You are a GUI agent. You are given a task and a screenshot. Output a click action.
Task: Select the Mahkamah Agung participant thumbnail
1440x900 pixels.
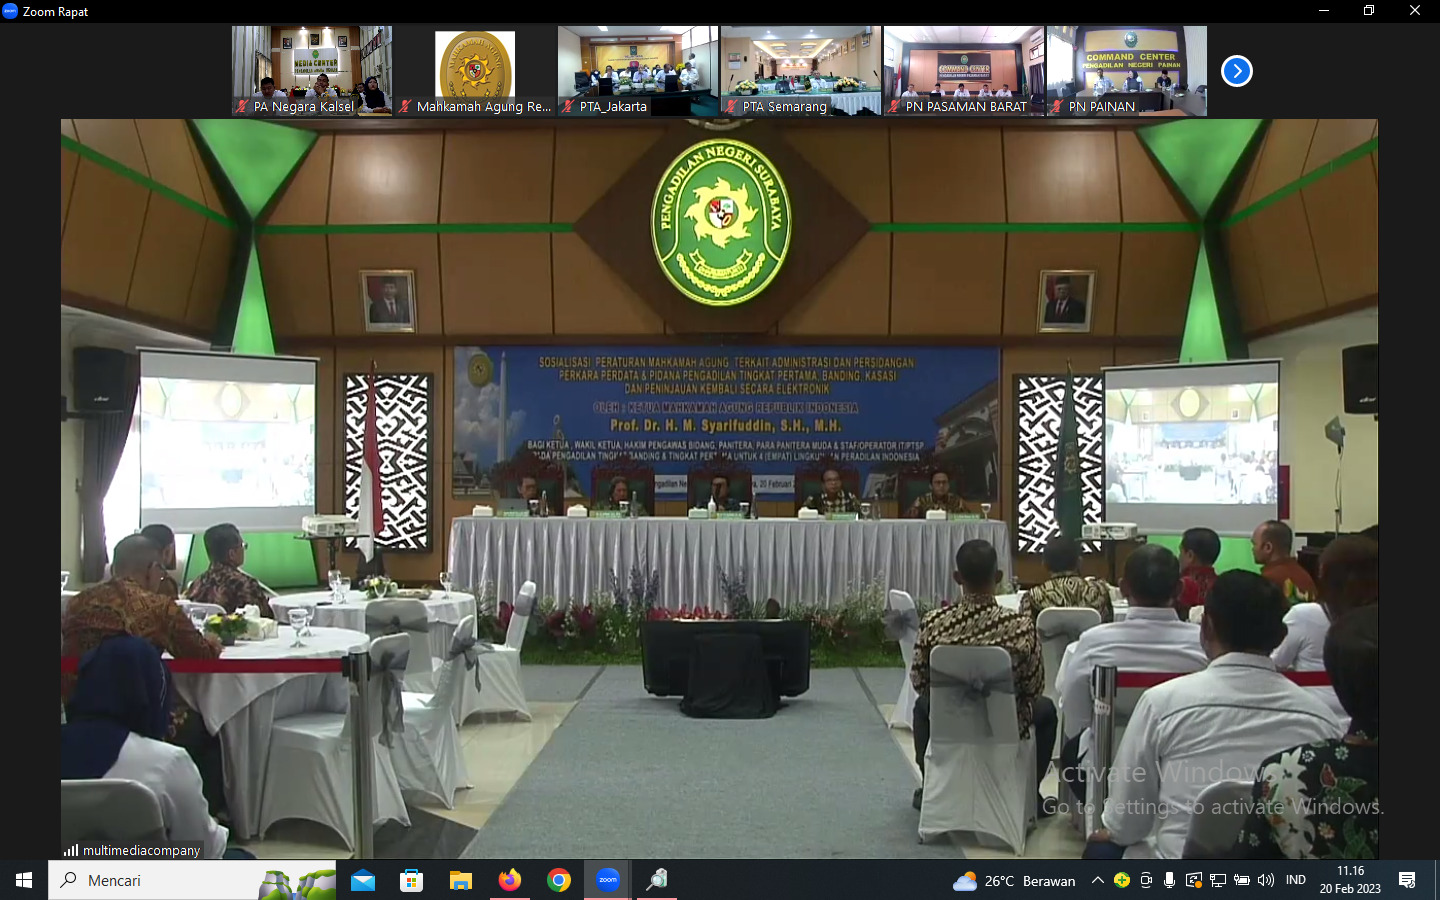pos(475,70)
